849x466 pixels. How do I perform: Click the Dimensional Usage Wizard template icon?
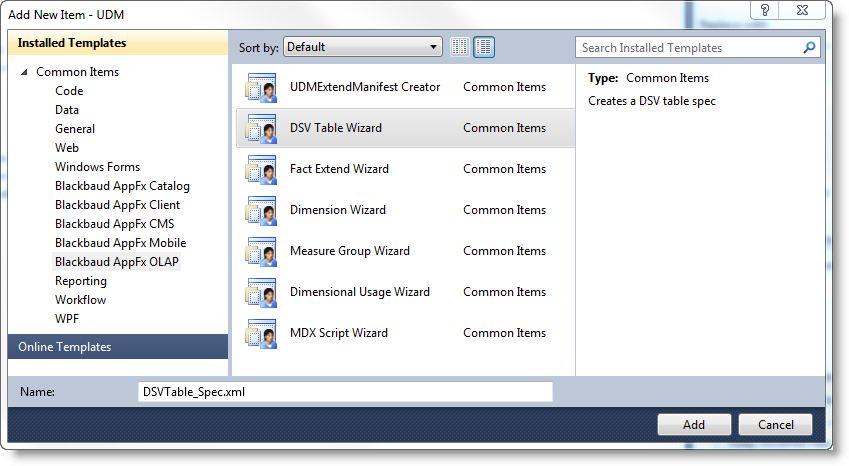pos(261,293)
